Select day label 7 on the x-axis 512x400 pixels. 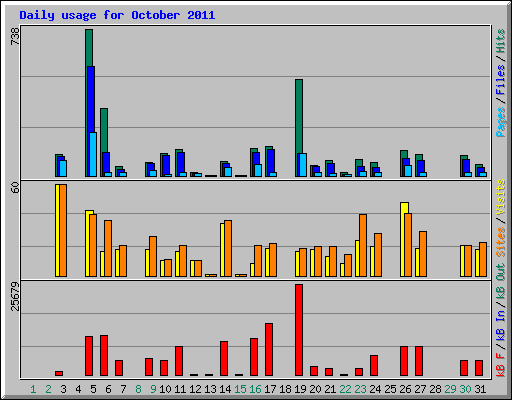tap(123, 389)
